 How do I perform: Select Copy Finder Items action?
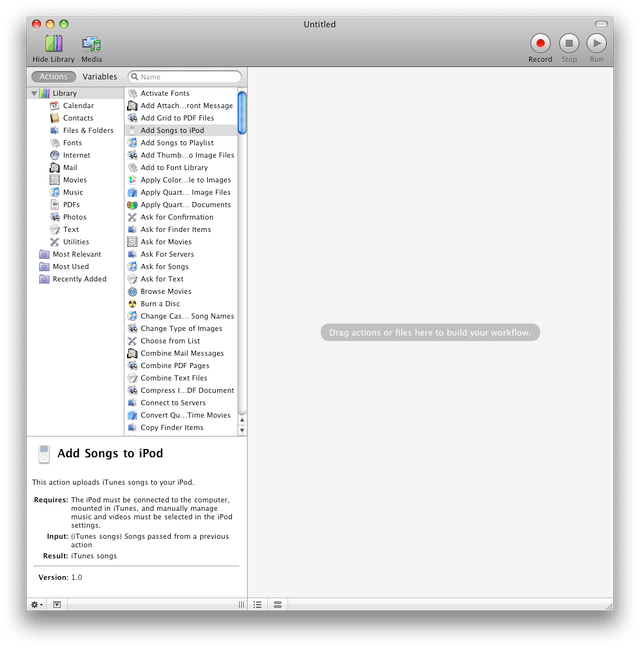181,427
